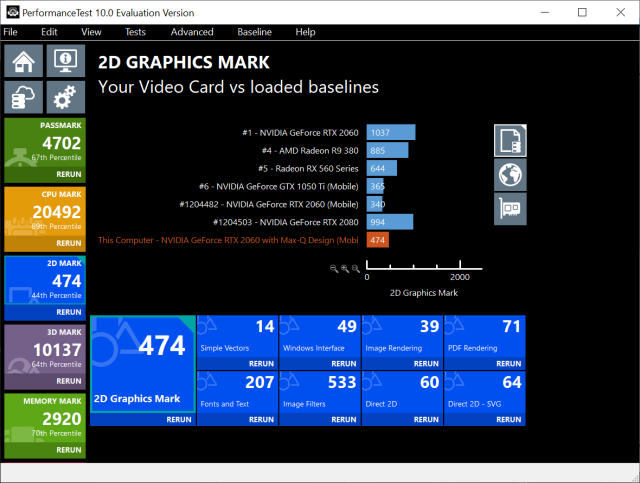The width and height of the screenshot is (640, 483).
Task: Select the Windows Interface 49 tile
Action: coord(320,336)
